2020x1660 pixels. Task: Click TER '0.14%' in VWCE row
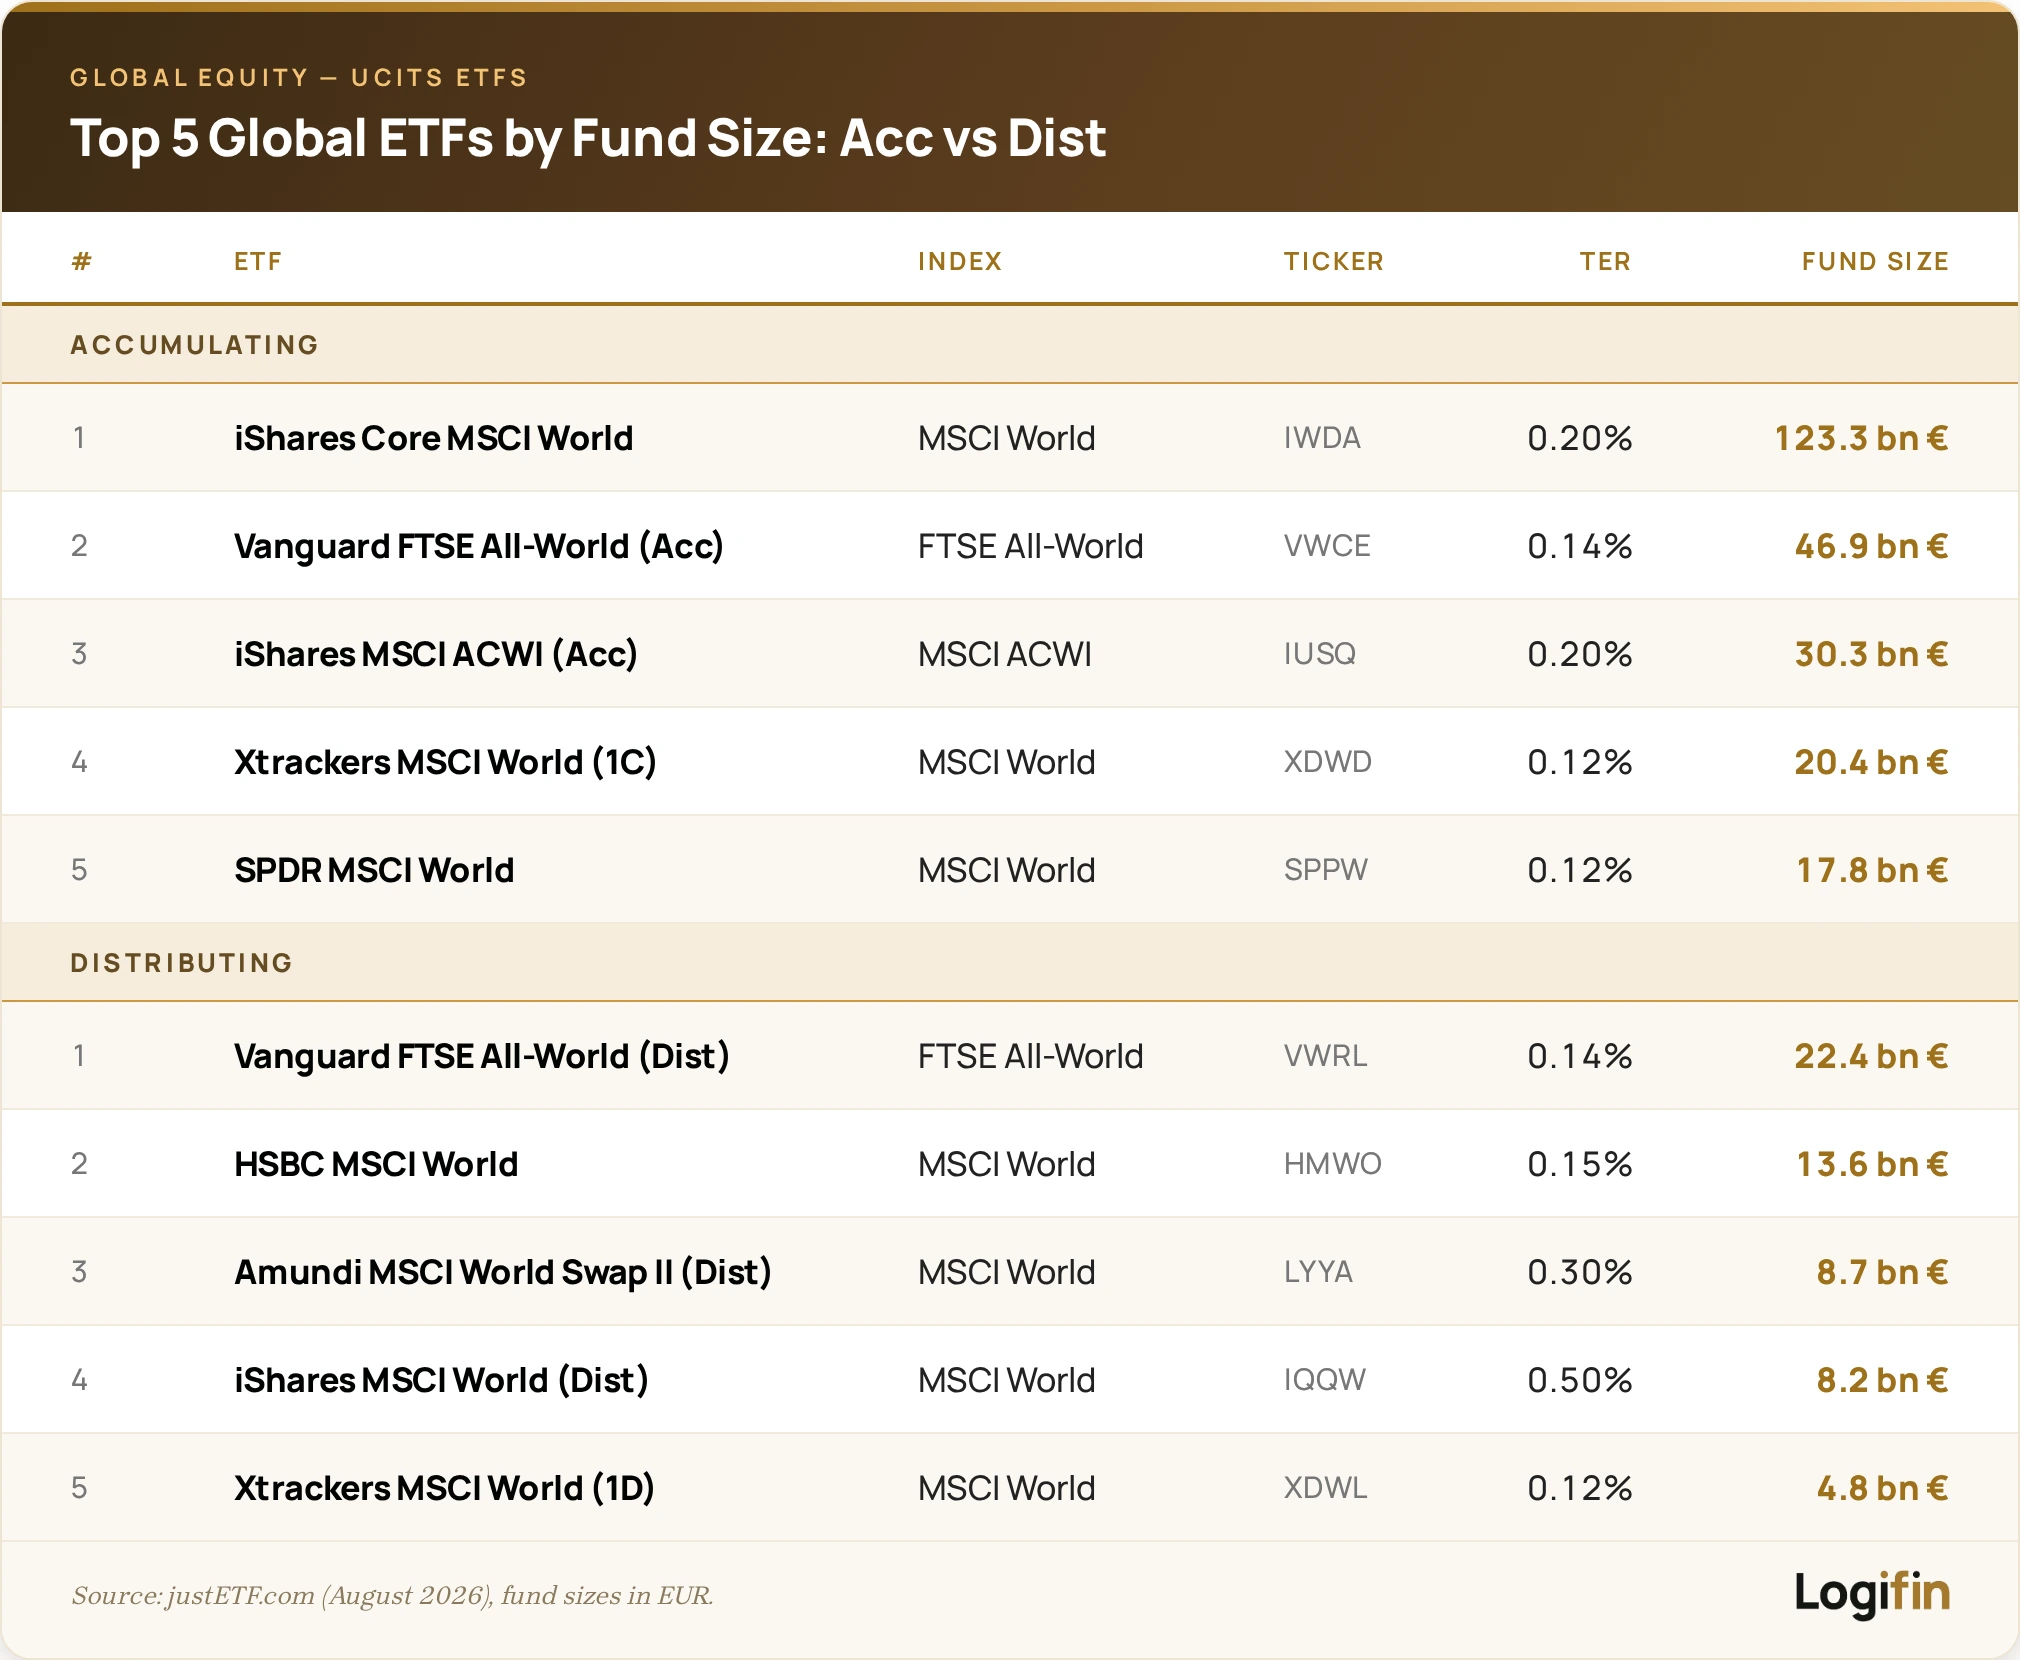coord(1580,546)
